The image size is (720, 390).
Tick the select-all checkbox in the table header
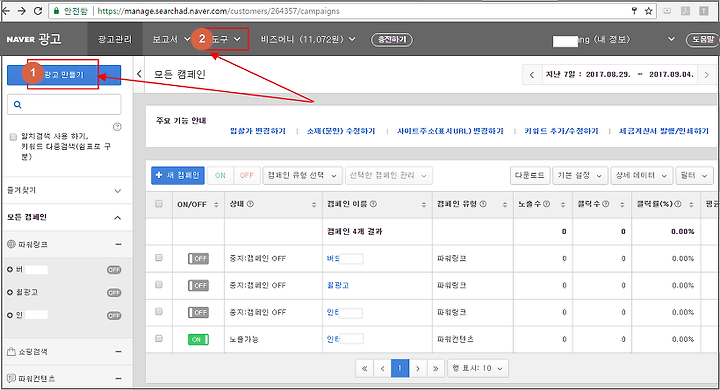tap(159, 203)
